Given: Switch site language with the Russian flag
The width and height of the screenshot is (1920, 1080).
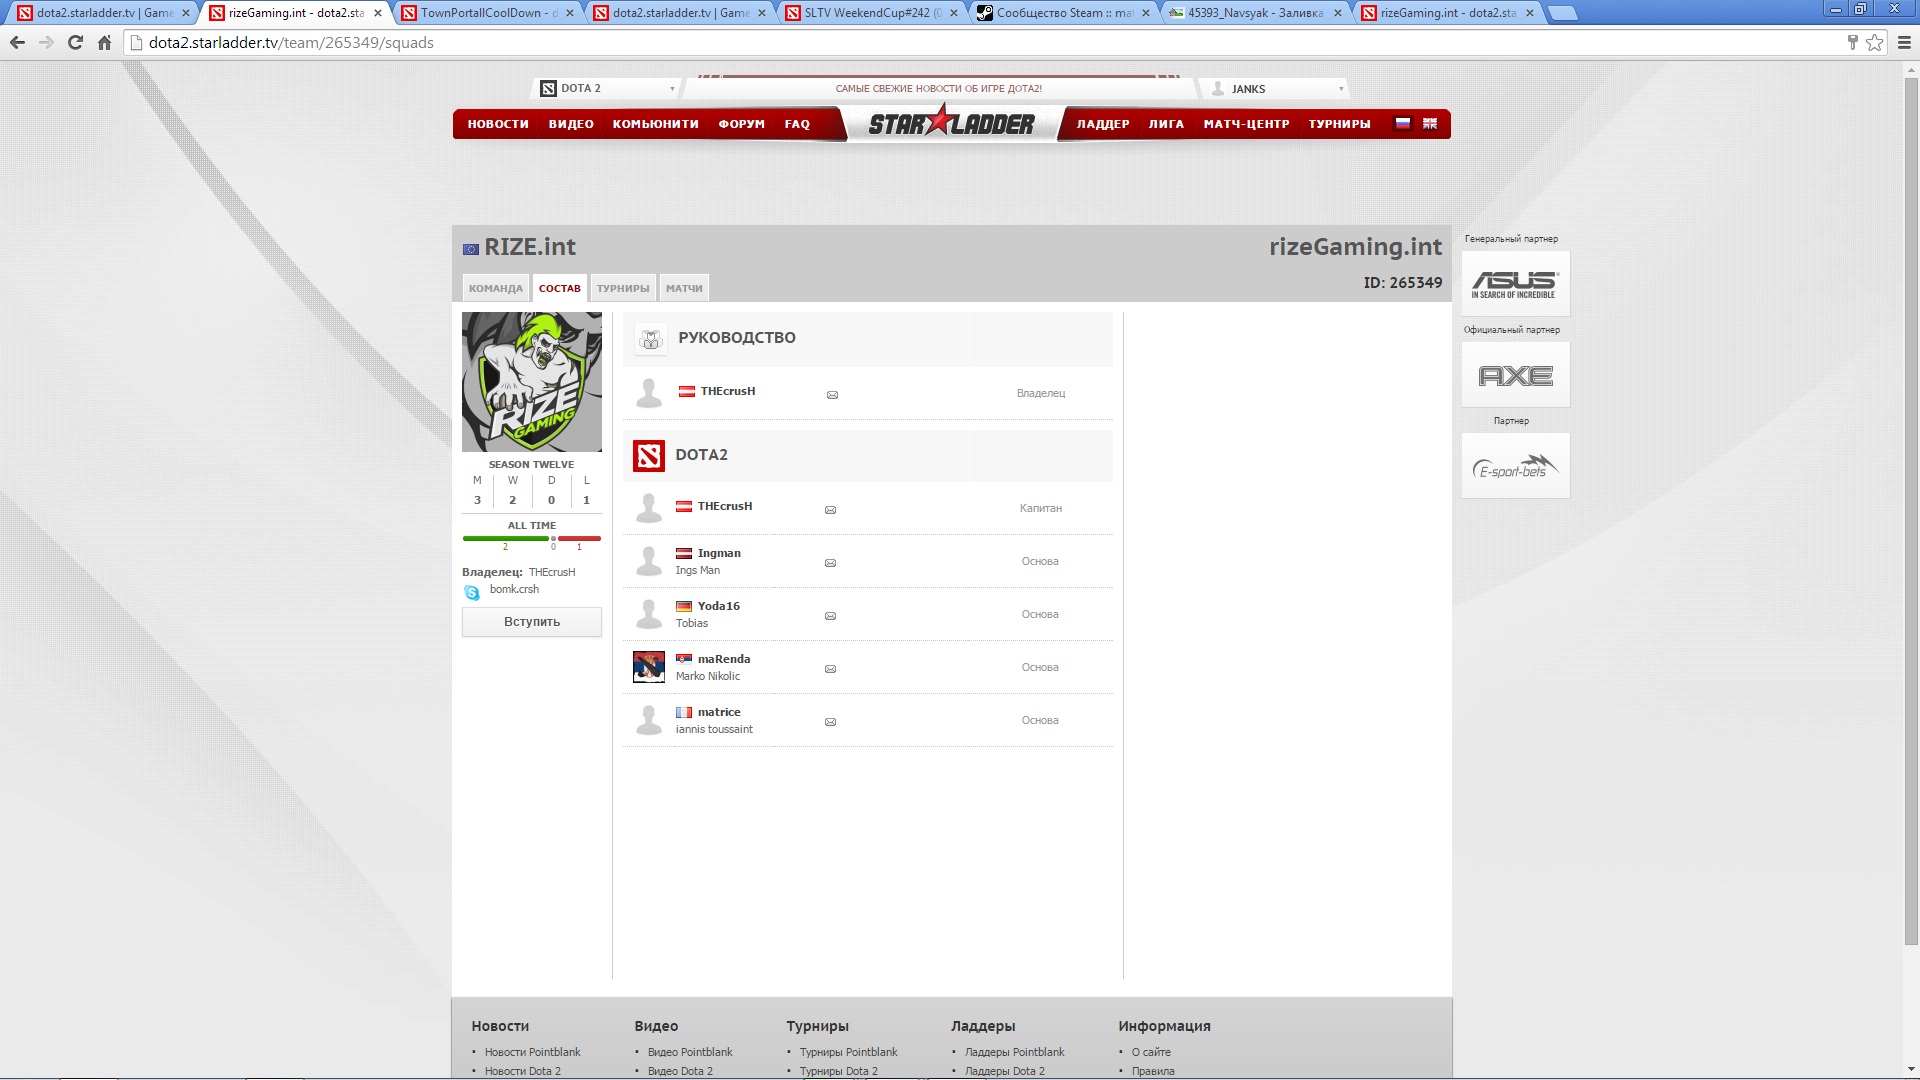Looking at the screenshot, I should (1402, 124).
